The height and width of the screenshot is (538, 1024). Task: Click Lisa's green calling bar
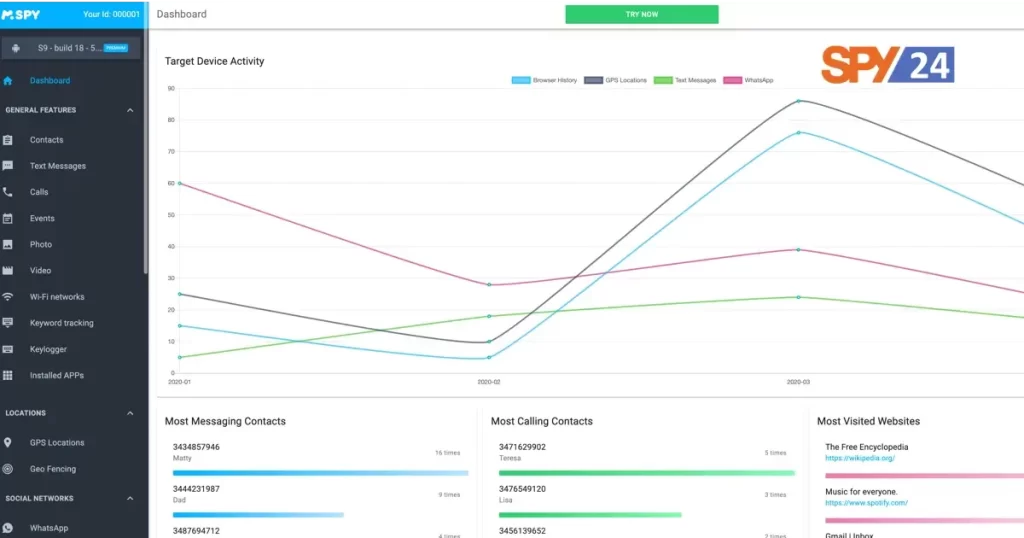[590, 515]
